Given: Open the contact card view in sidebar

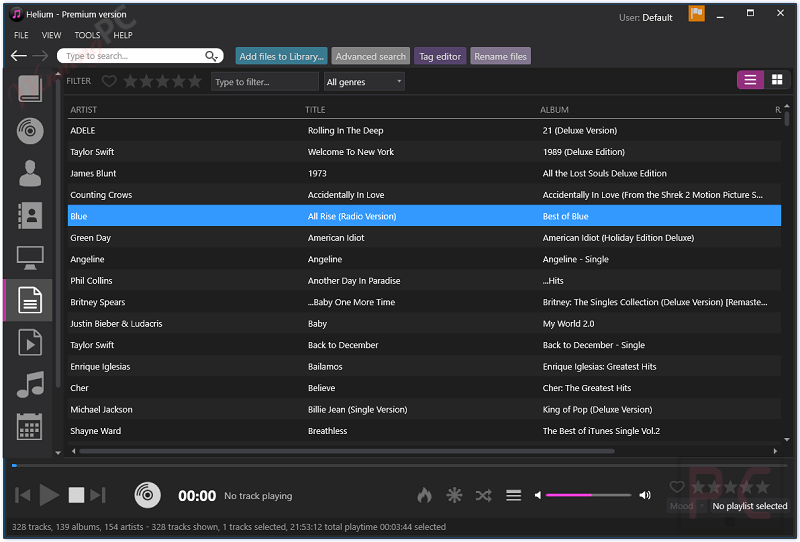Looking at the screenshot, I should click(x=30, y=215).
